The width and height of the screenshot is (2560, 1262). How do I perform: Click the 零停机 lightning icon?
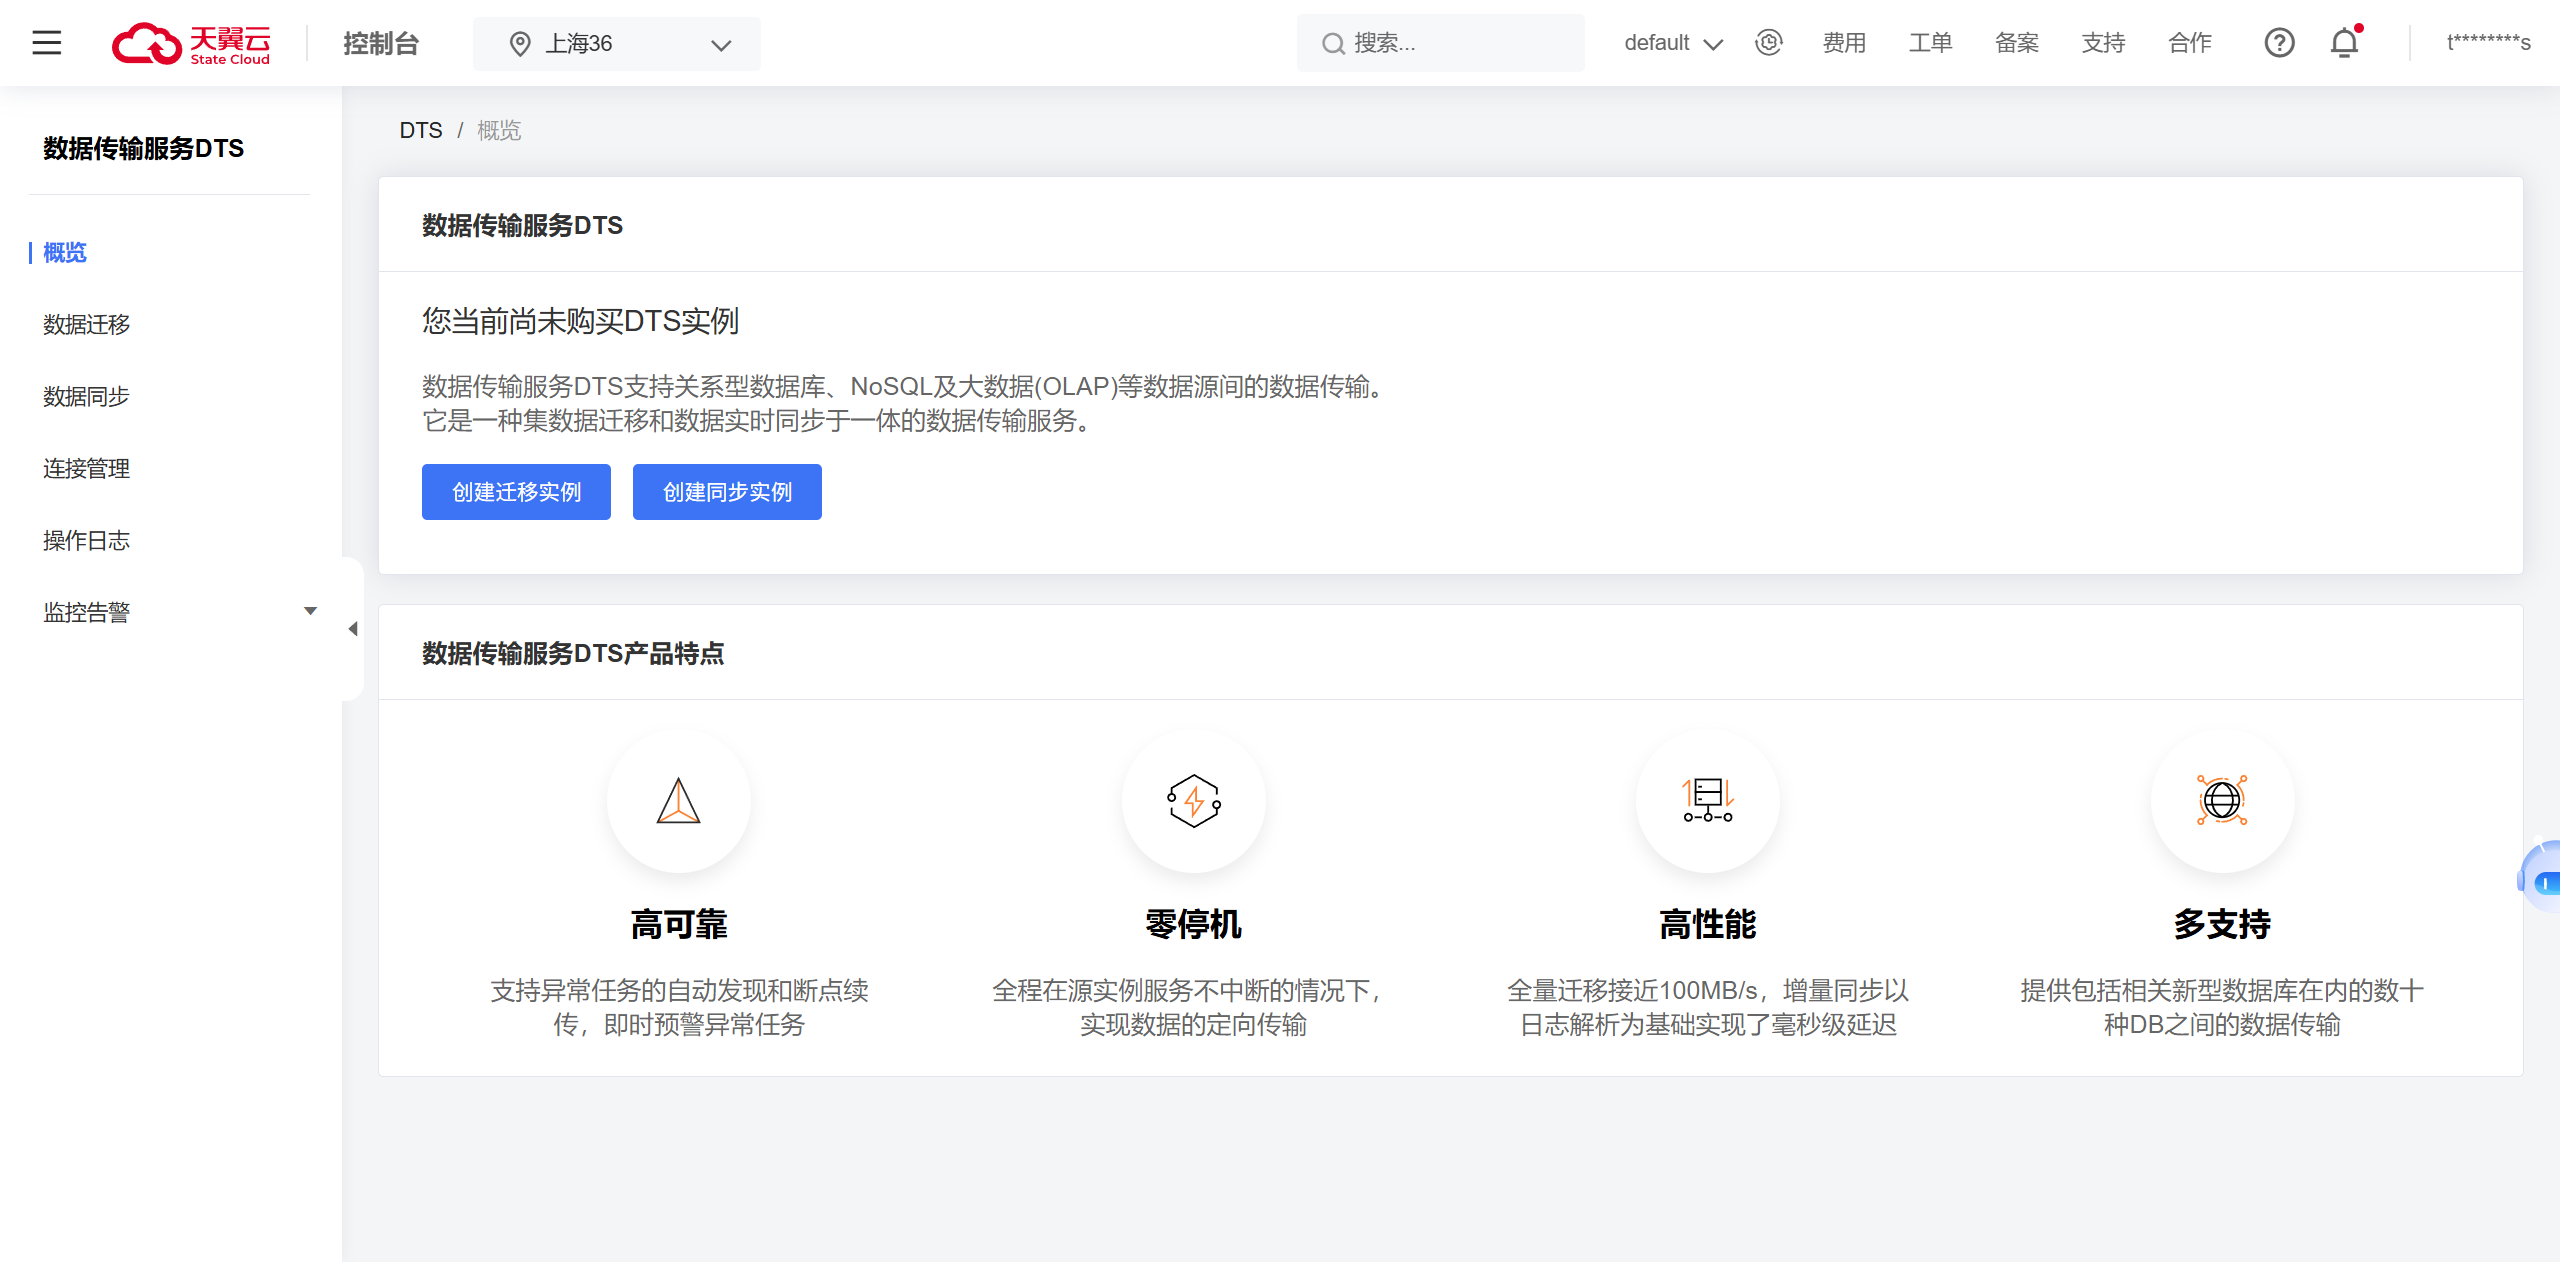[x=1194, y=801]
